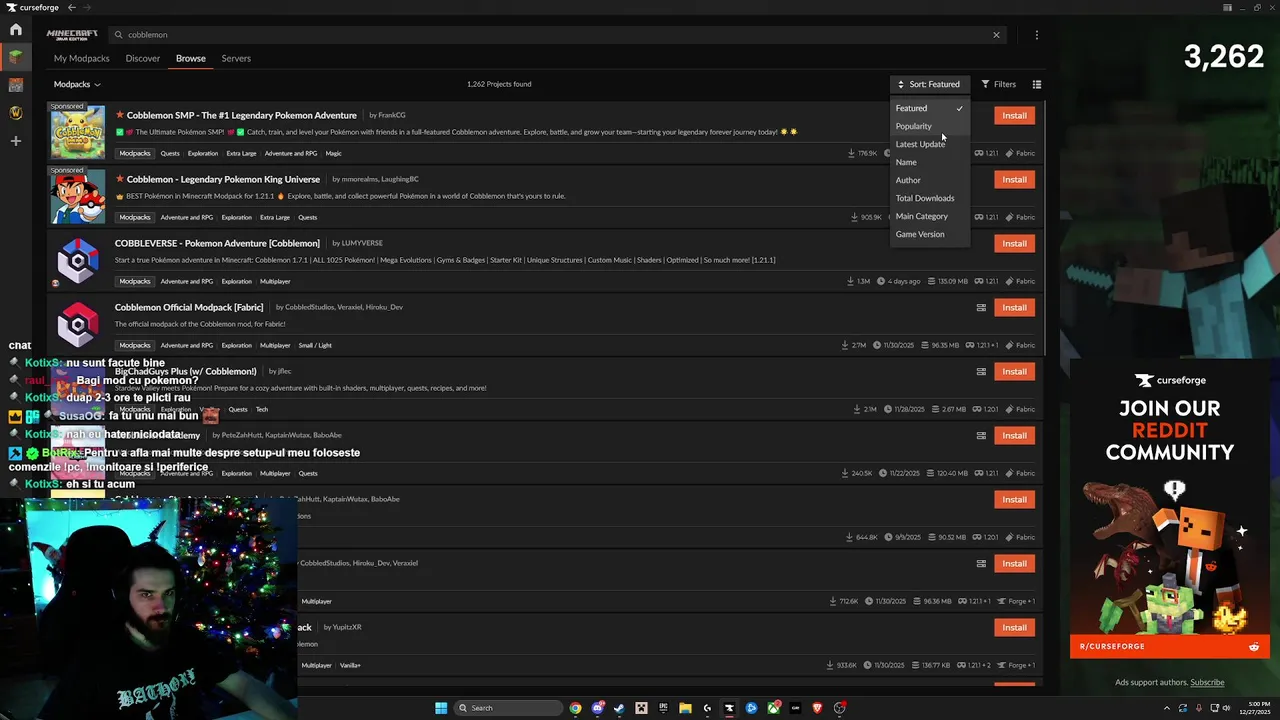Viewport: 1280px width, 720px height.
Task: Click the forward navigation arrow
Action: 86,7
